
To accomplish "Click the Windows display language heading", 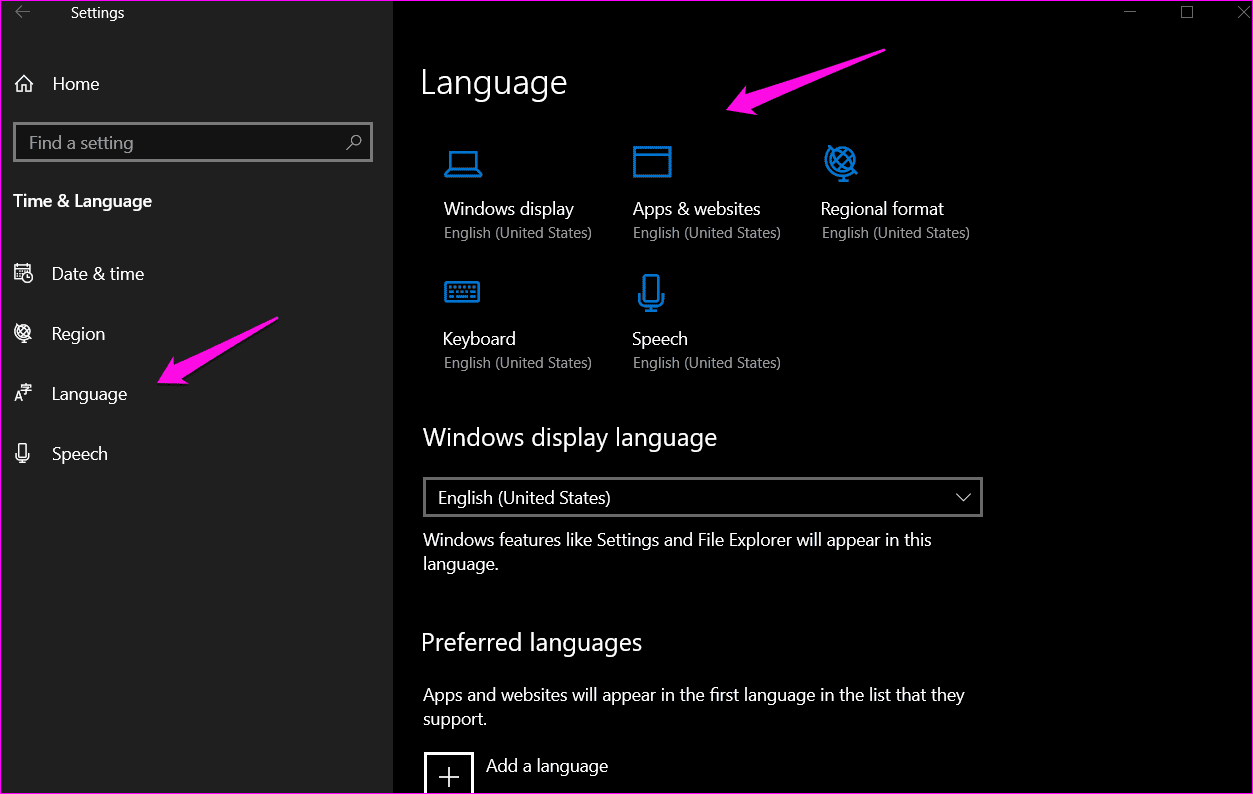I will pos(570,438).
